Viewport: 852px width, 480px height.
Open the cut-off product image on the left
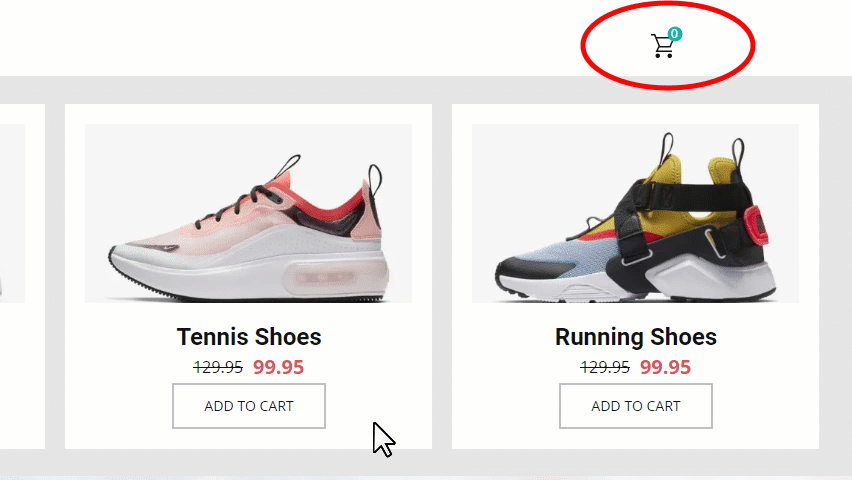pyautogui.click(x=12, y=213)
